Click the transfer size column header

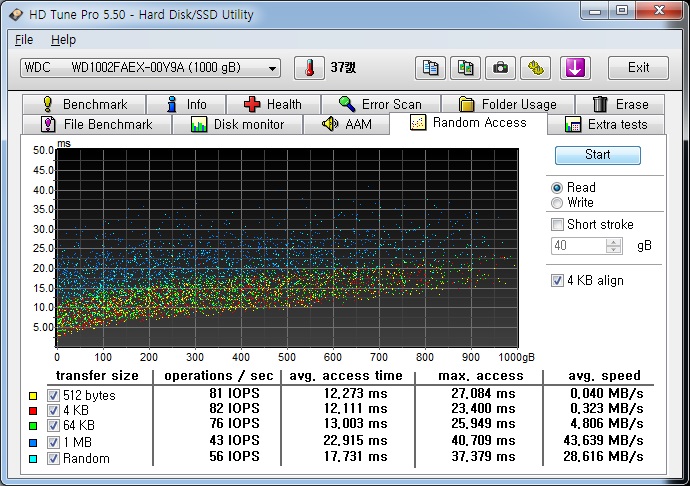pyautogui.click(x=97, y=376)
